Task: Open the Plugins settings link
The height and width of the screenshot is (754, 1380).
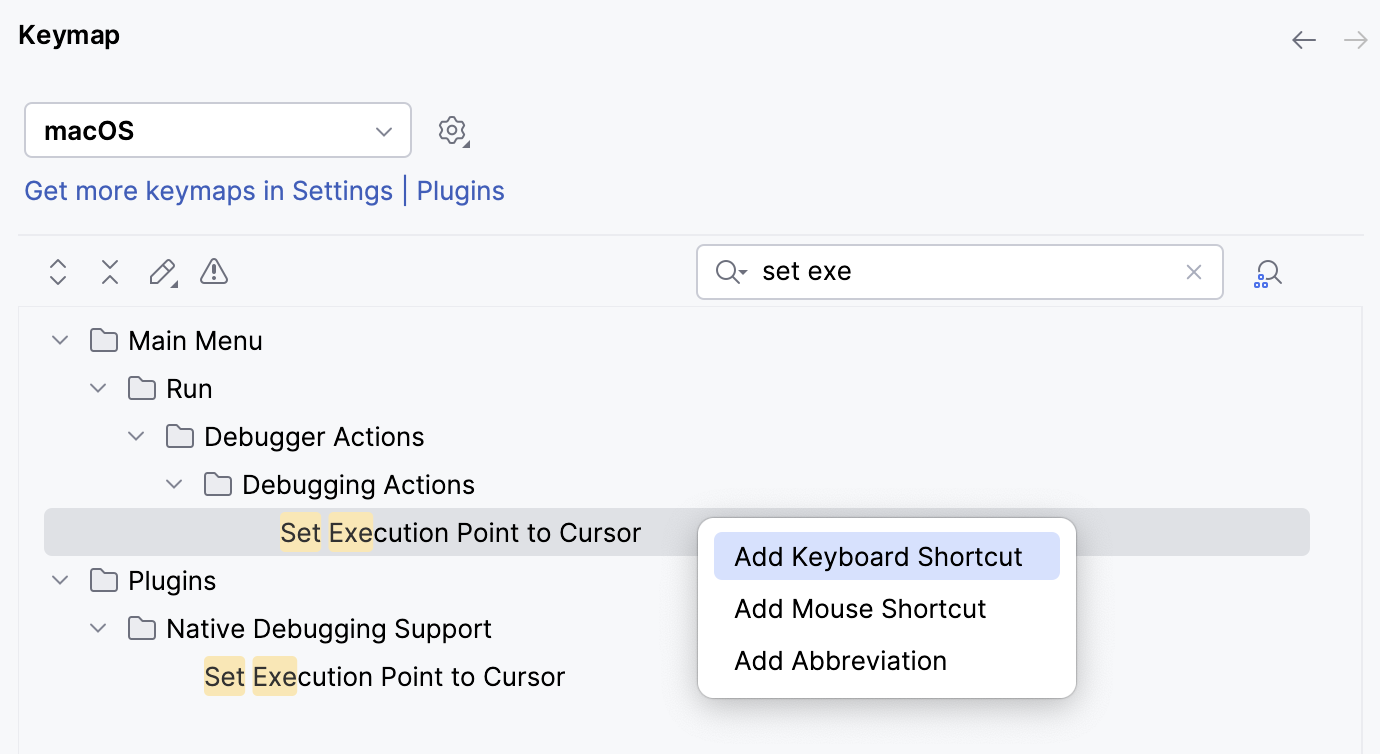Action: pos(460,191)
